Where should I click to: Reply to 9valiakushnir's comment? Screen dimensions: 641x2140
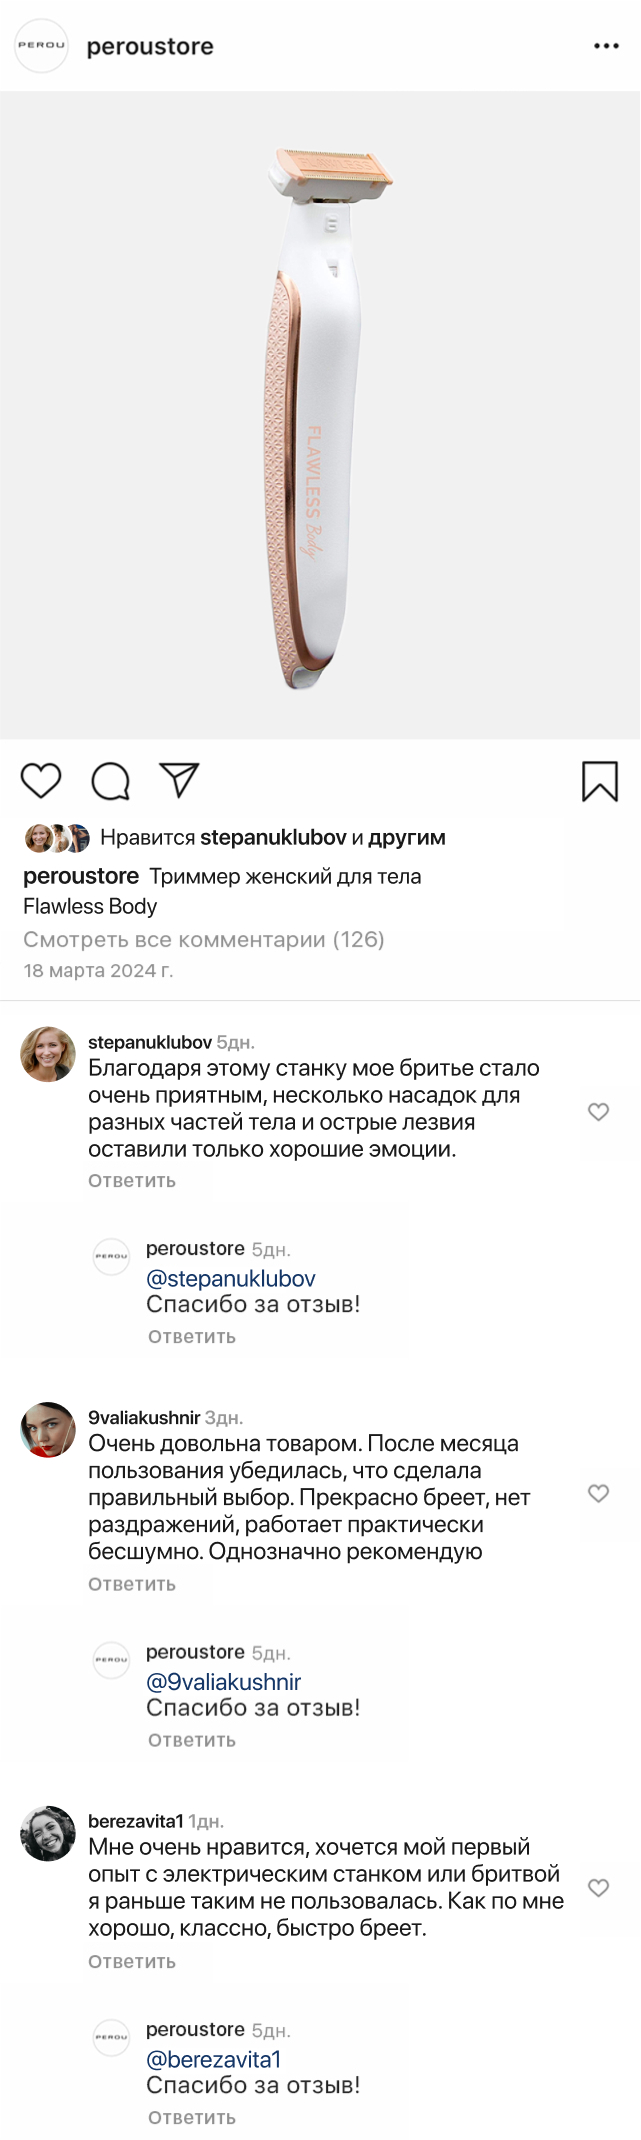(132, 1584)
